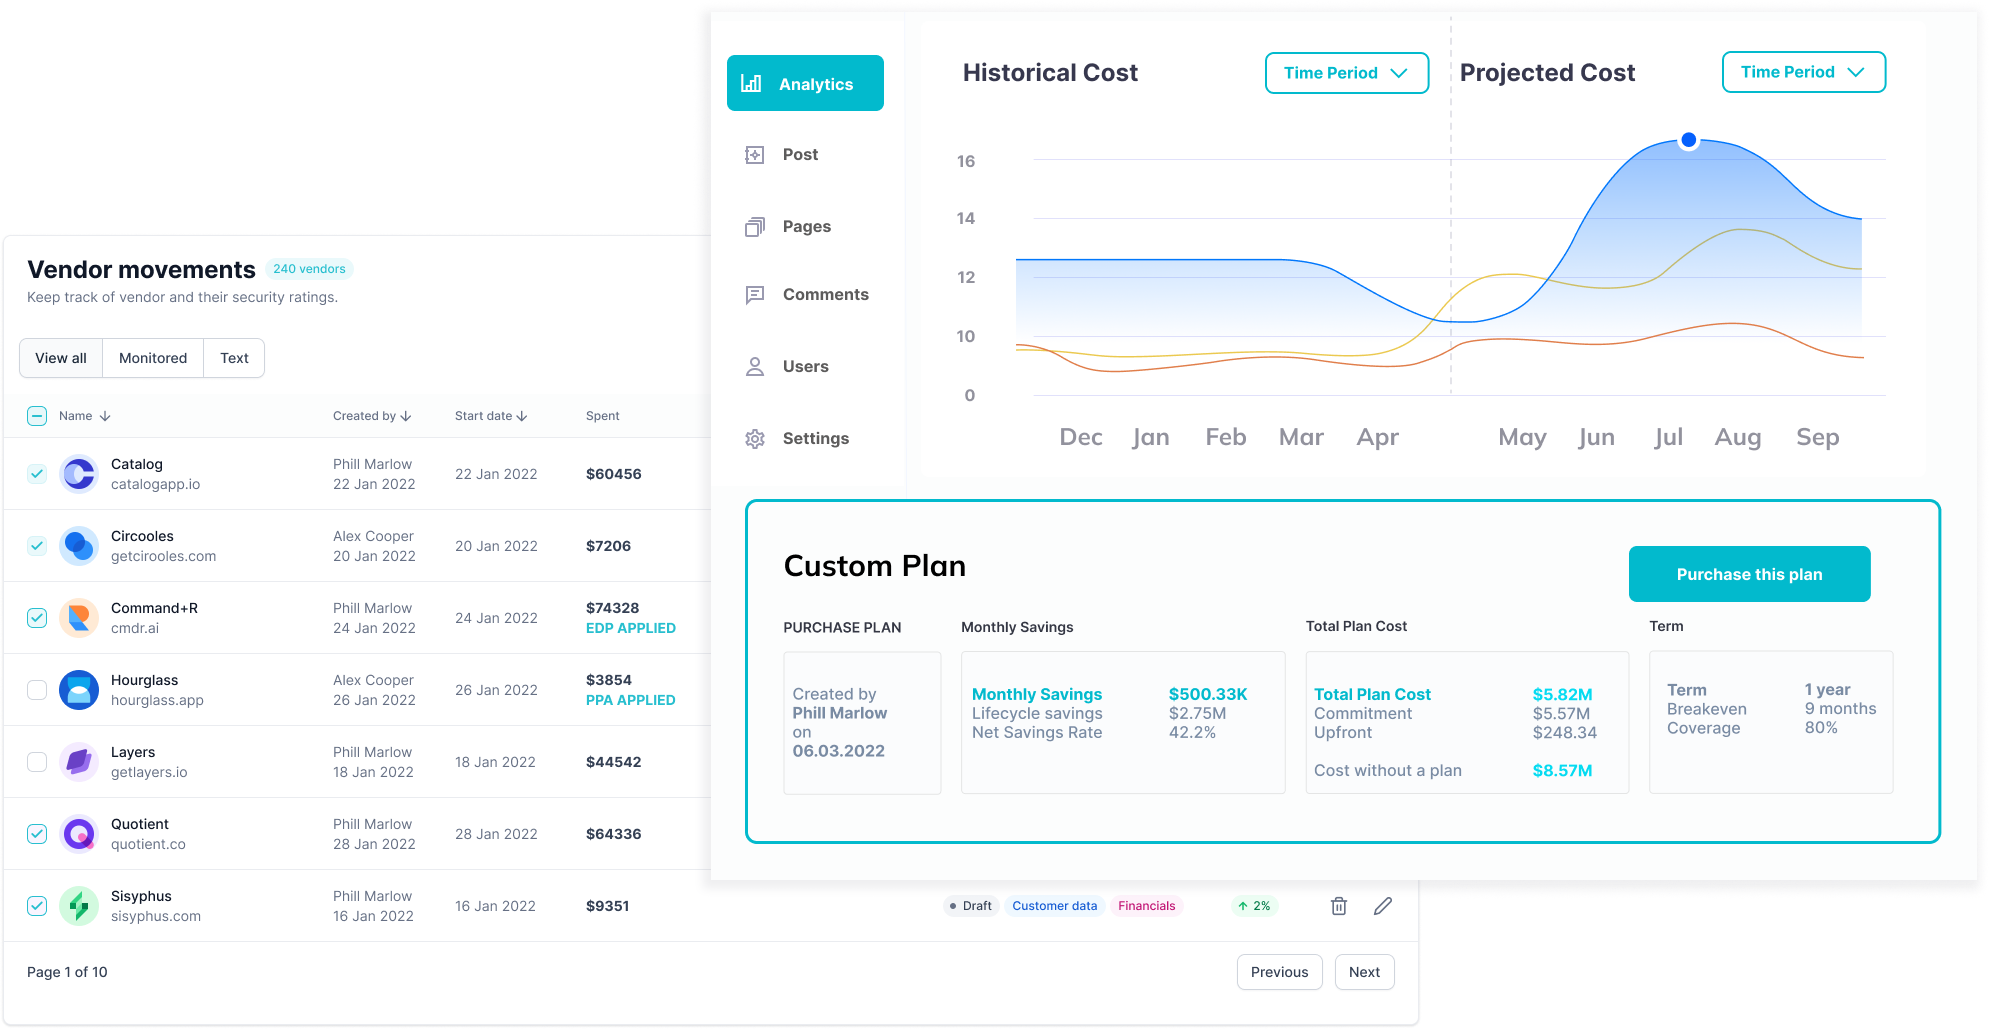The width and height of the screenshot is (1990, 1029).
Task: Go to the Previous page
Action: click(x=1279, y=972)
